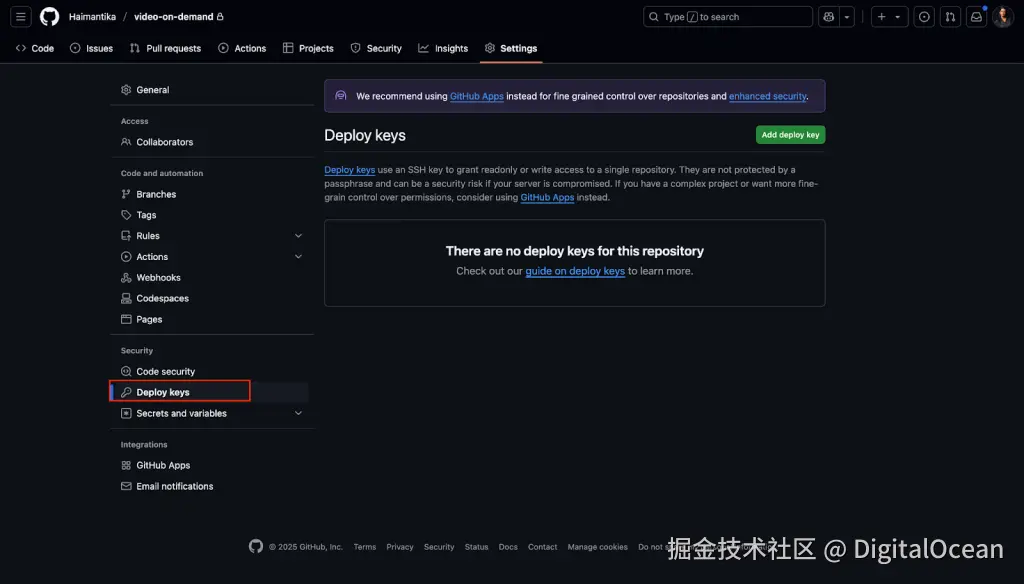This screenshot has width=1024, height=584.
Task: Focus the Type / to search box
Action: pos(728,17)
